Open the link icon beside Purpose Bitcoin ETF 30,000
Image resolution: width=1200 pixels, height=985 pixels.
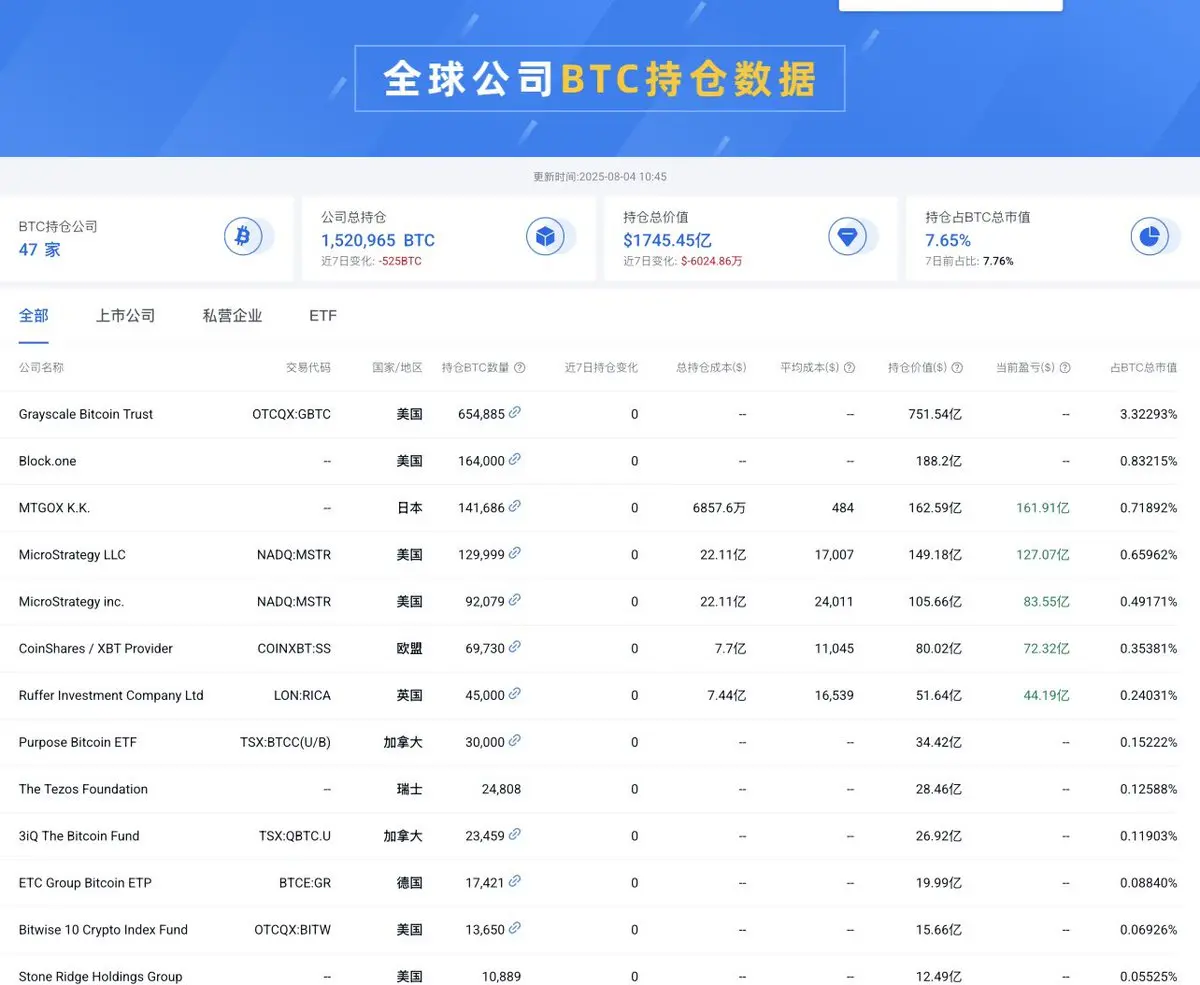(x=515, y=741)
